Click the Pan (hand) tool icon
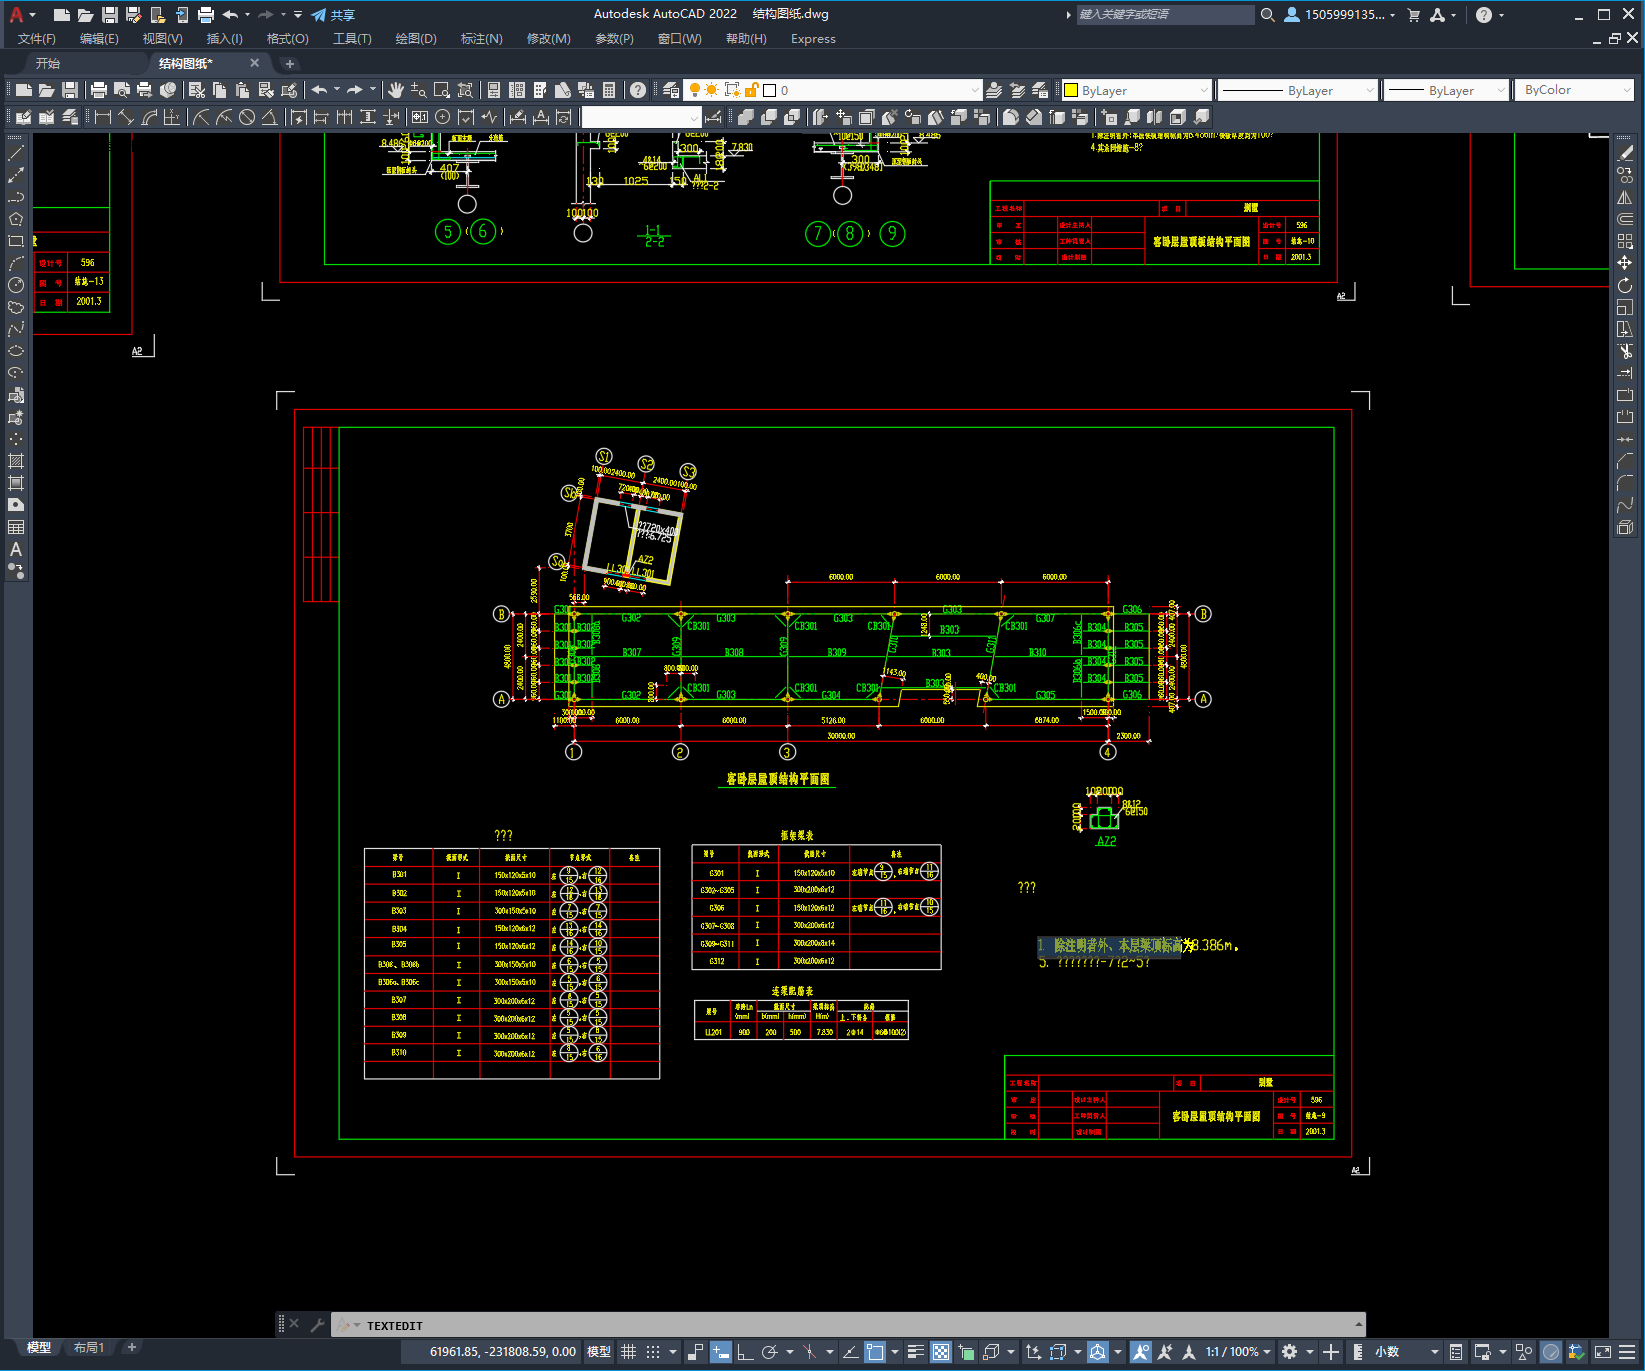The height and width of the screenshot is (1371, 1645). click(x=396, y=90)
